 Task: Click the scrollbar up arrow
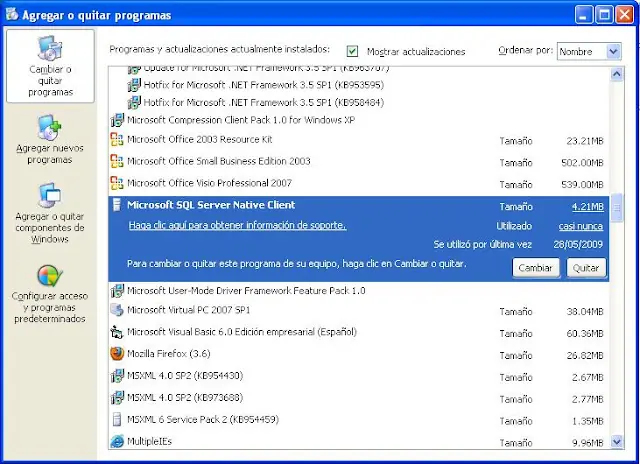point(617,74)
